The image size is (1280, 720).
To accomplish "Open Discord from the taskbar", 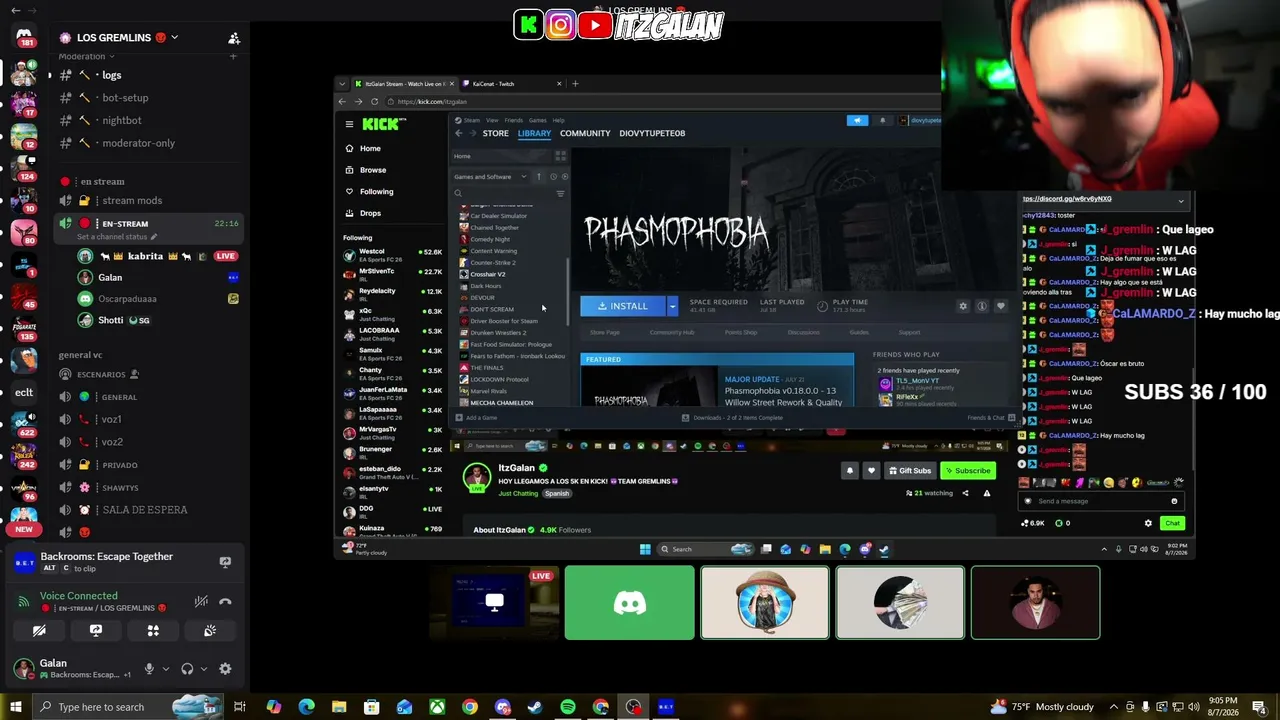I will click(502, 707).
